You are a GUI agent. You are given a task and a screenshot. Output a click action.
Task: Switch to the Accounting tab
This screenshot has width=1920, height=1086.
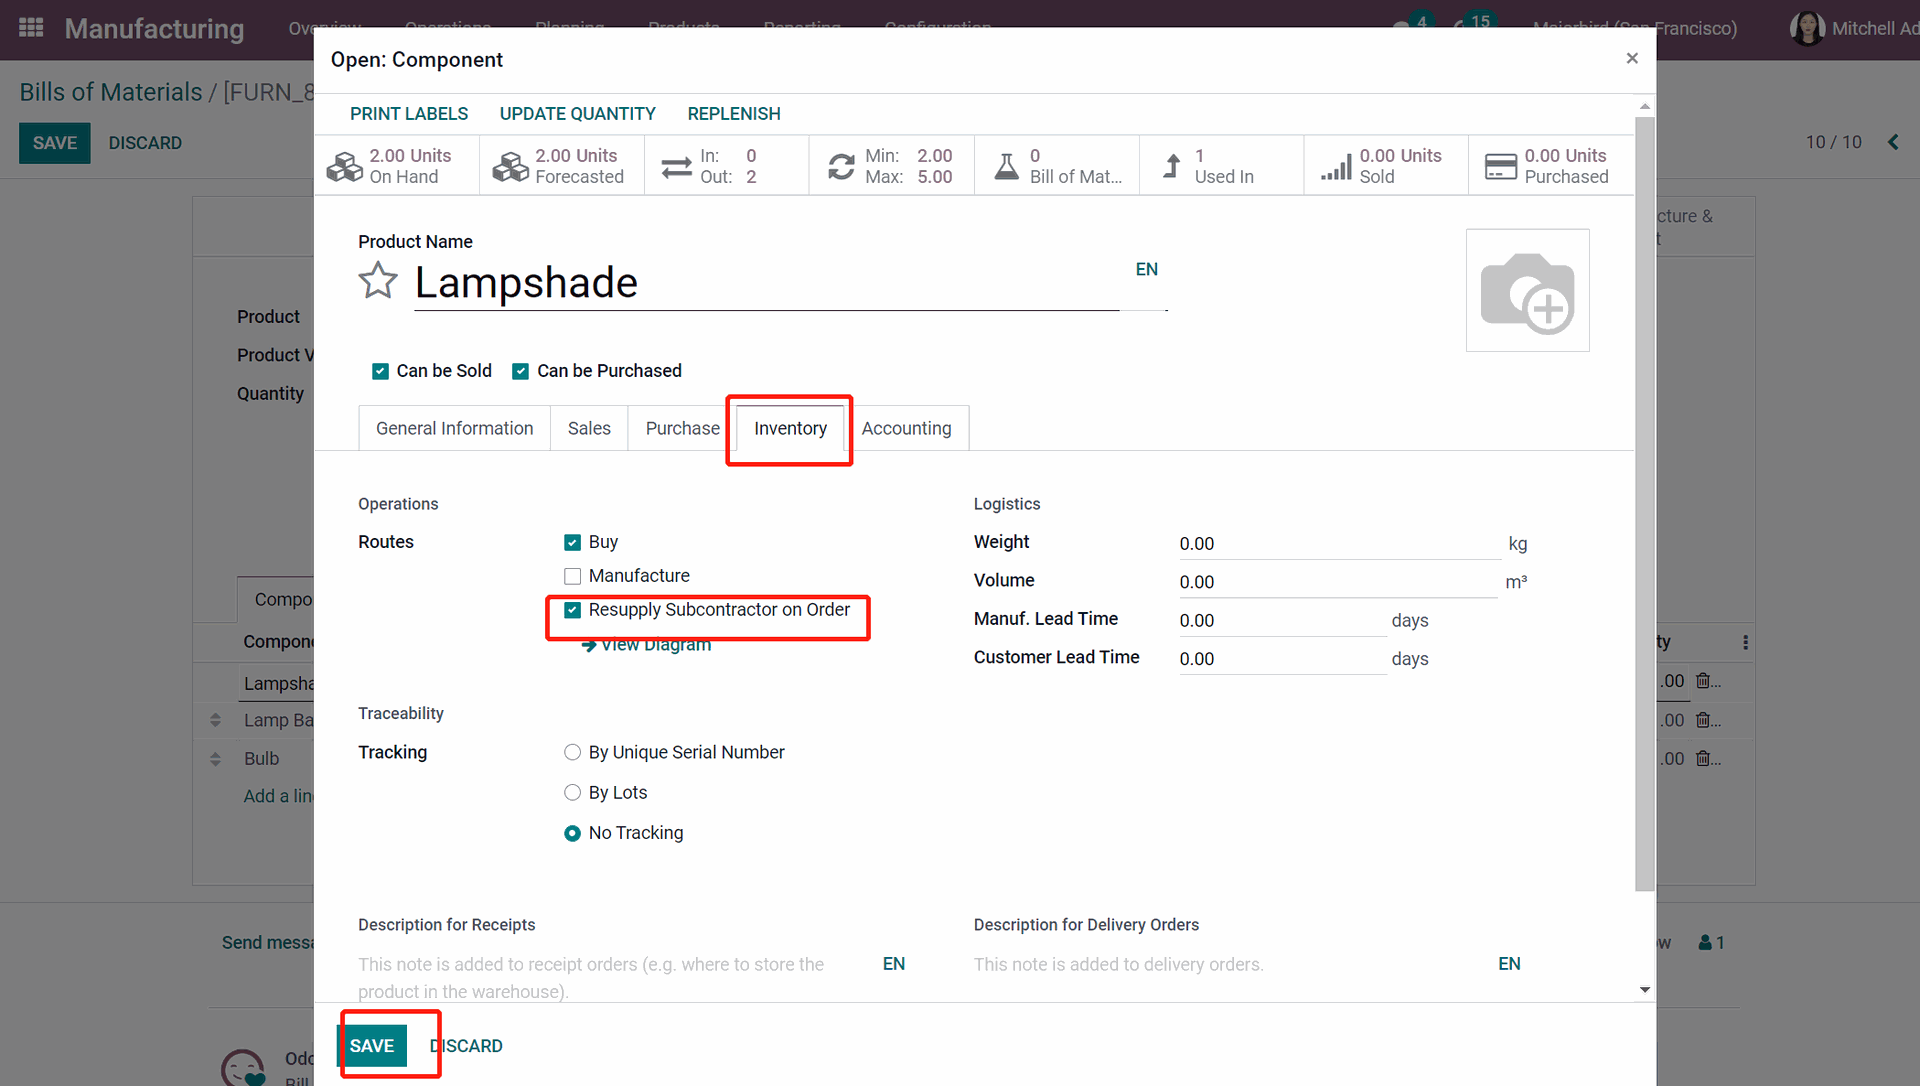pos(906,428)
